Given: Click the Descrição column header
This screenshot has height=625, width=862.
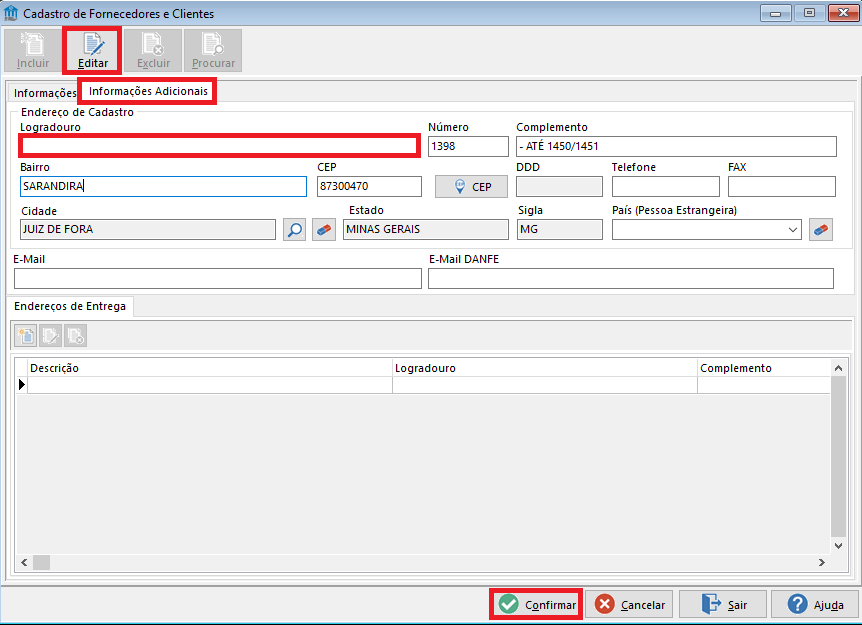Looking at the screenshot, I should tap(210, 368).
